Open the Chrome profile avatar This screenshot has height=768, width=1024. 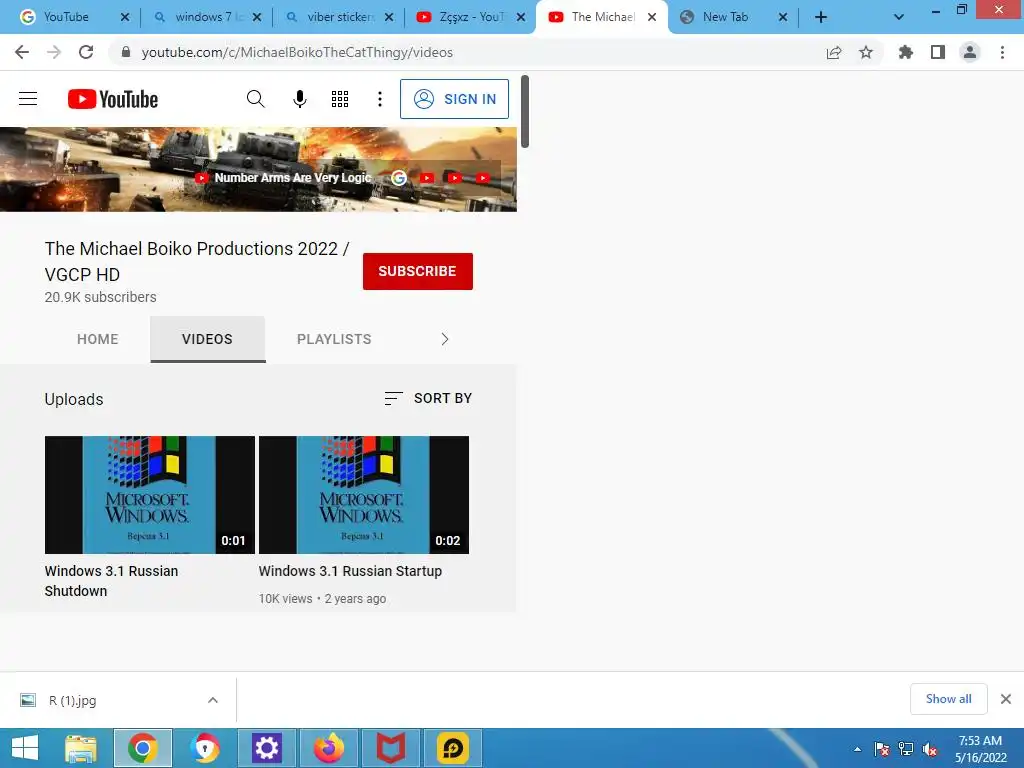(970, 52)
